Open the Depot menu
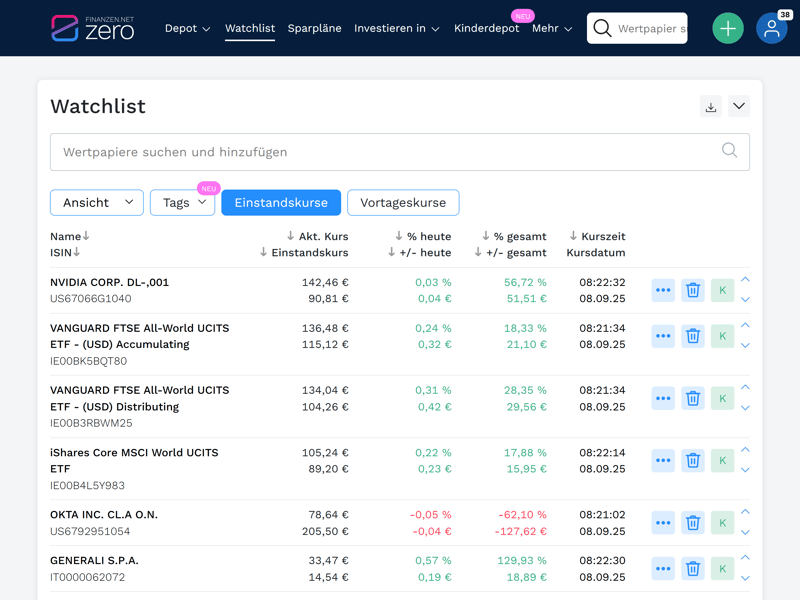This screenshot has height=600, width=800. pyautogui.click(x=187, y=28)
